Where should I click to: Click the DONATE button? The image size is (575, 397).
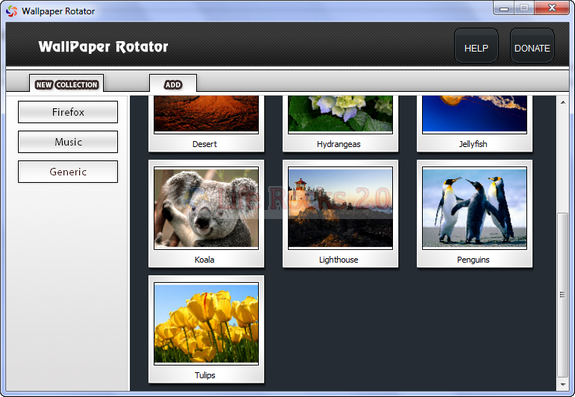click(532, 46)
